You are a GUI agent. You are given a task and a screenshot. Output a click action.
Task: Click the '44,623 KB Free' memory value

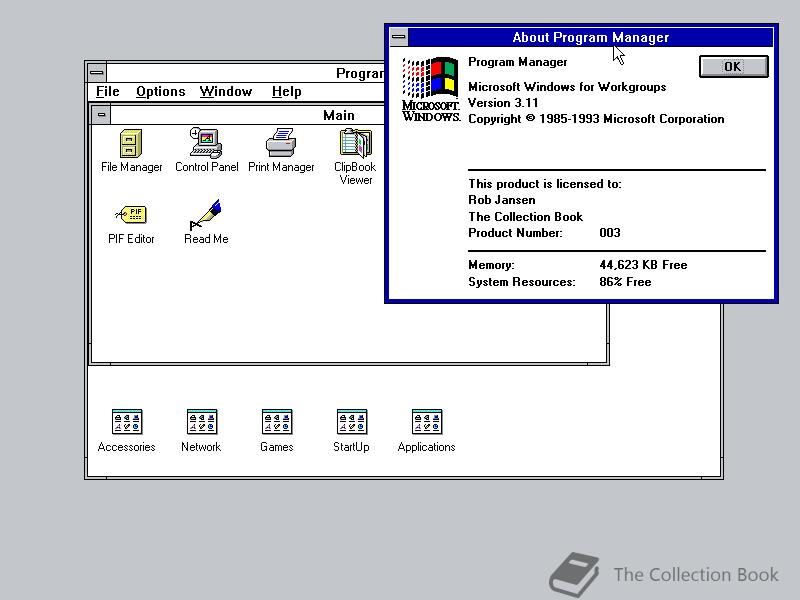[643, 265]
